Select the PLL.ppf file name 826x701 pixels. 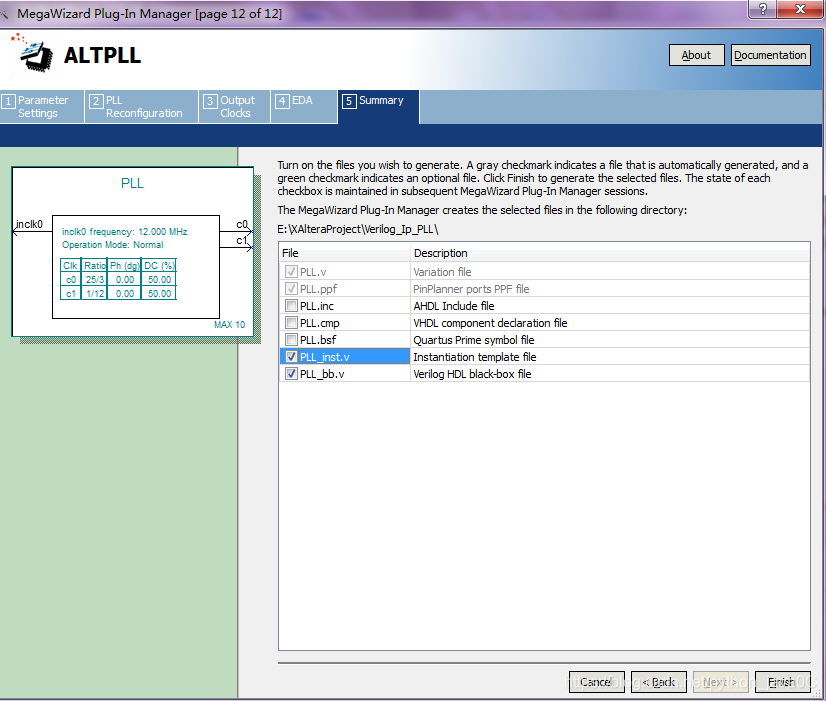click(x=318, y=289)
